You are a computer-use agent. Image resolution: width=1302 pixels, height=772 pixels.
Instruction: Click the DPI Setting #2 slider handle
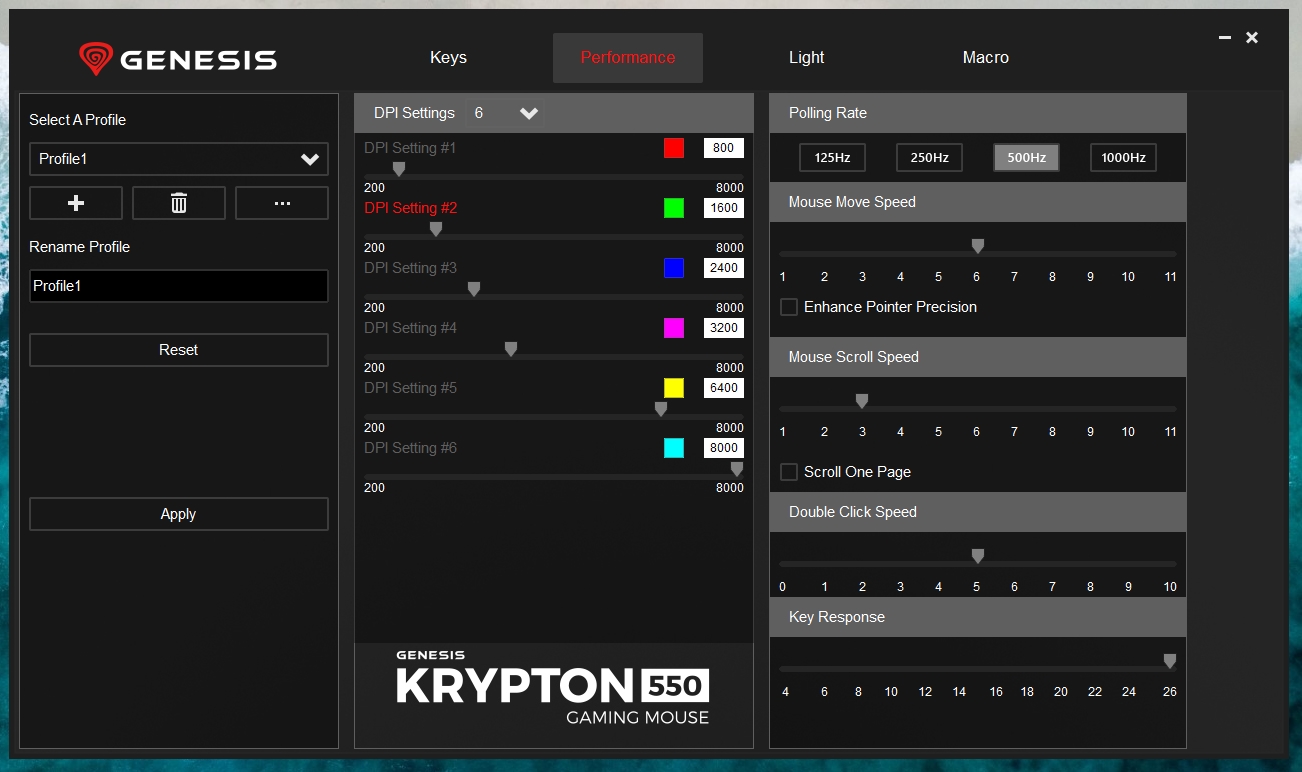436,230
